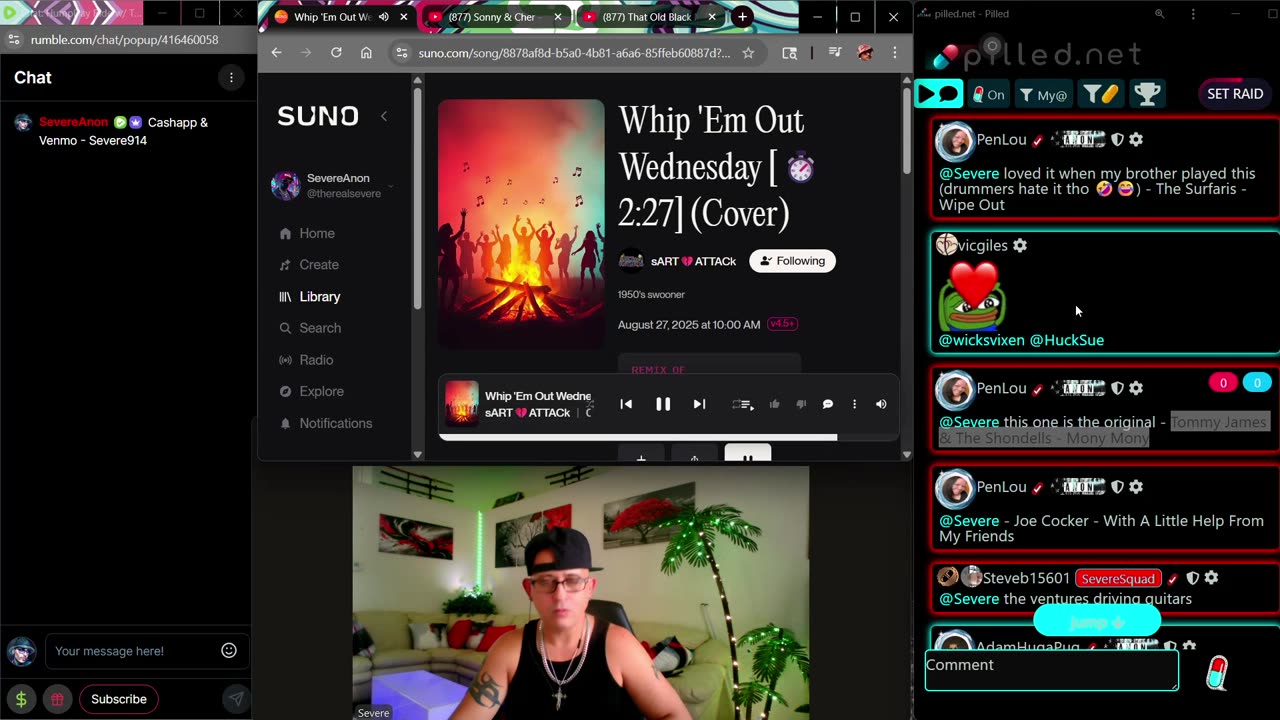Open settings gear on Steveb15601 message
Viewport: 1280px width, 720px height.
click(x=1212, y=578)
